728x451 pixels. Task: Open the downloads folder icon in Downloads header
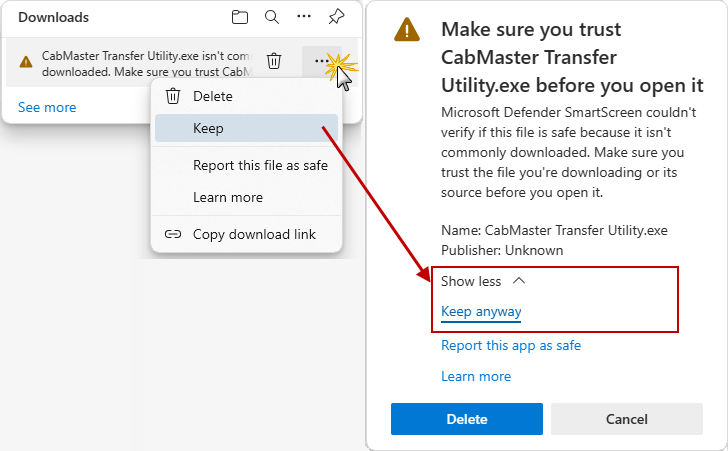click(x=240, y=17)
